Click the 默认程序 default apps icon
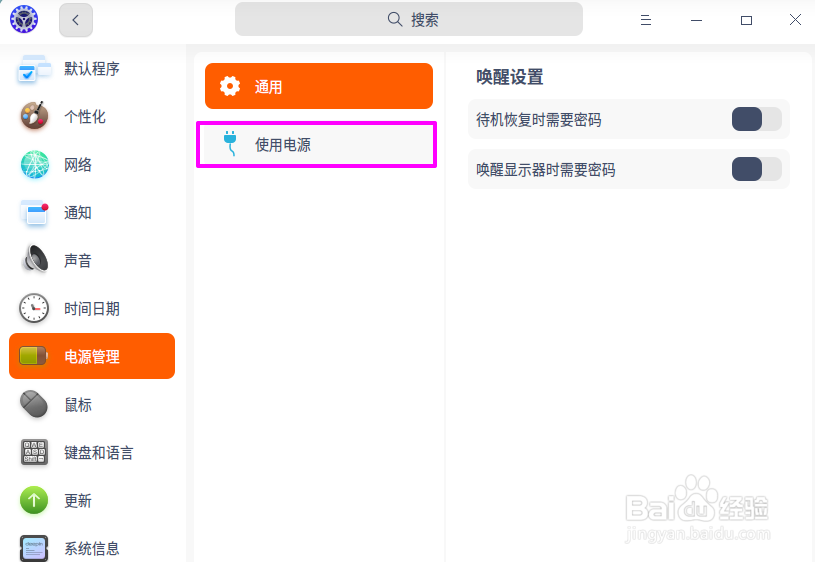Image resolution: width=815 pixels, height=562 pixels. tap(34, 69)
